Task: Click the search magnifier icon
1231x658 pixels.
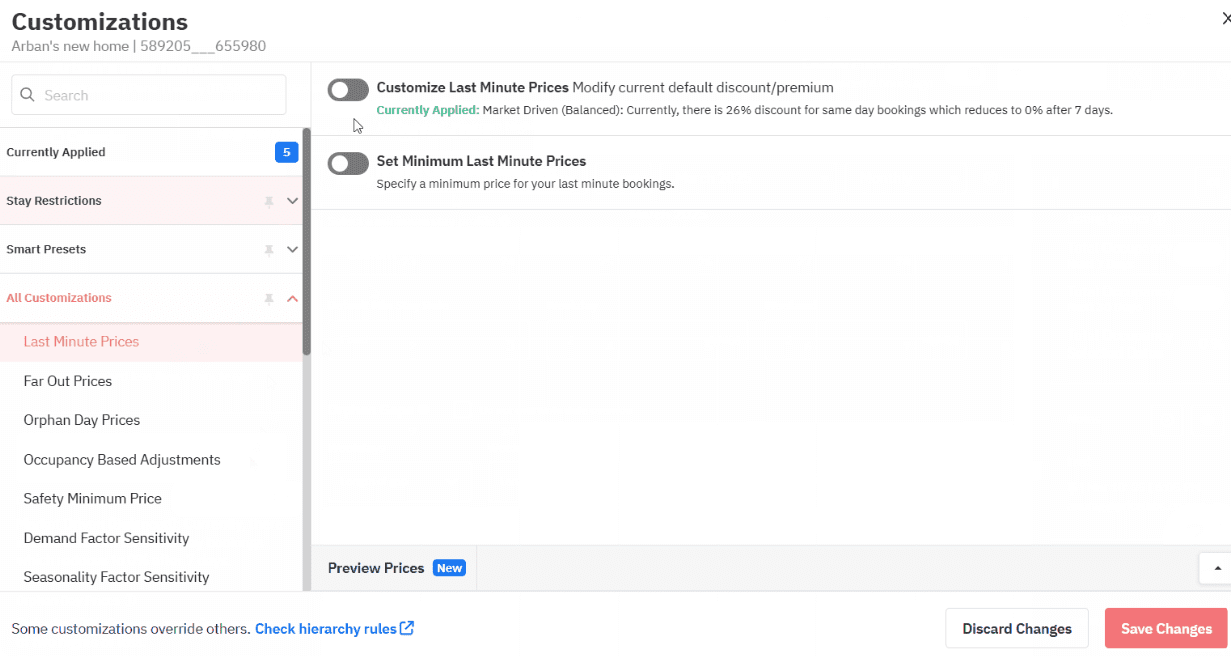Action: (27, 94)
